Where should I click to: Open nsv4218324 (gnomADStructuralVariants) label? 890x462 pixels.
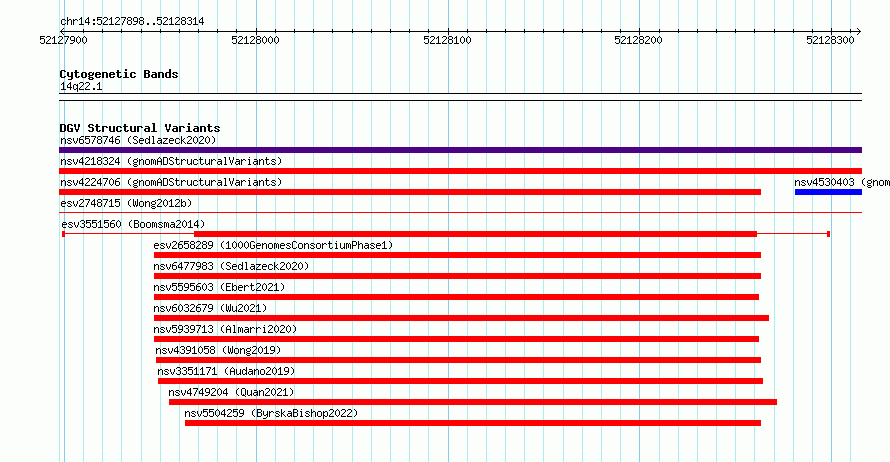(x=171, y=161)
